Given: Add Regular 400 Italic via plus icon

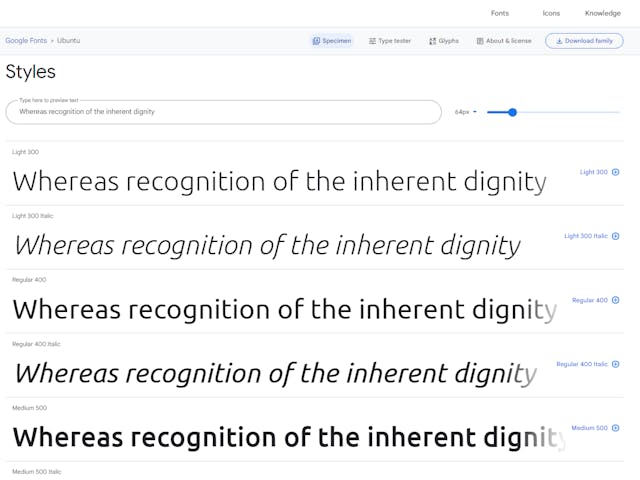Looking at the screenshot, I should (616, 364).
